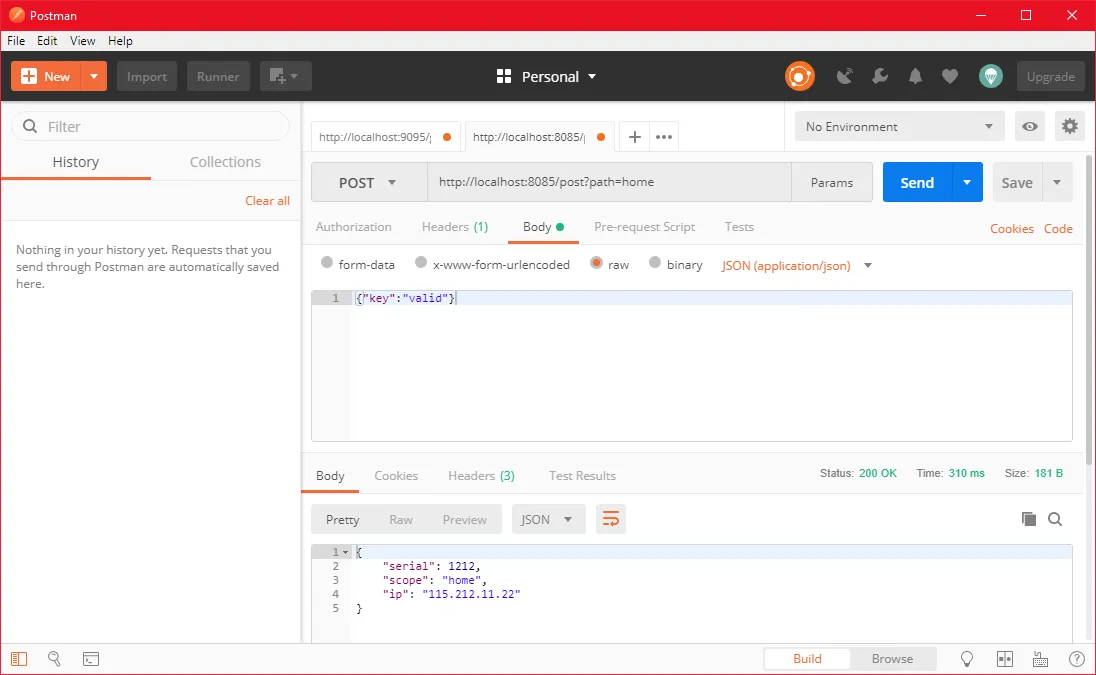Open help question mark icon
This screenshot has width=1096, height=675.
(1076, 659)
